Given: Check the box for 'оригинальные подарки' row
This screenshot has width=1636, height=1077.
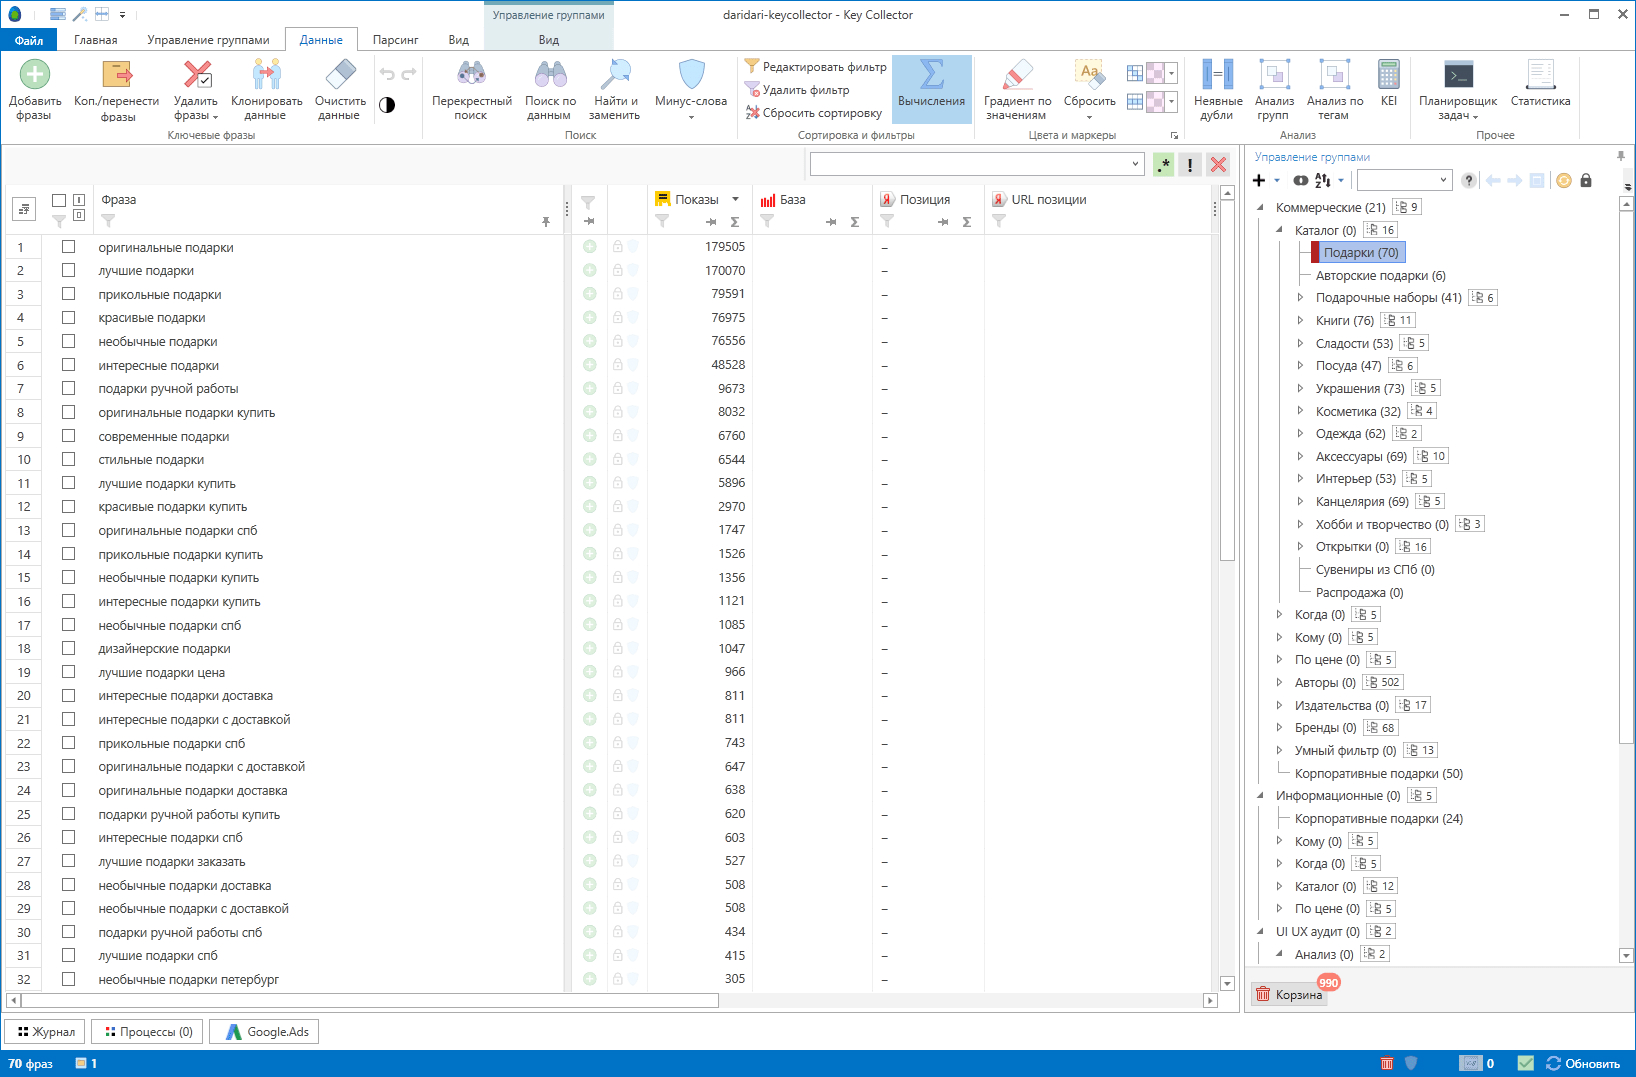Looking at the screenshot, I should tap(69, 247).
